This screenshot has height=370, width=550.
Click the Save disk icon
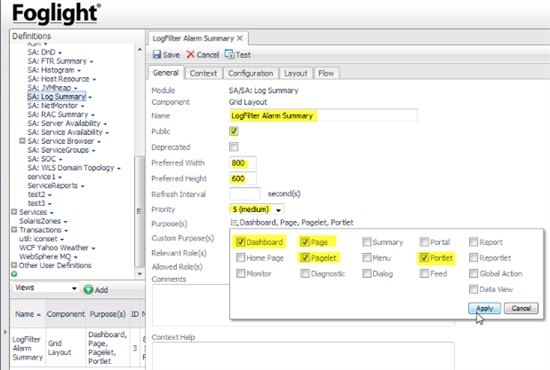156,54
